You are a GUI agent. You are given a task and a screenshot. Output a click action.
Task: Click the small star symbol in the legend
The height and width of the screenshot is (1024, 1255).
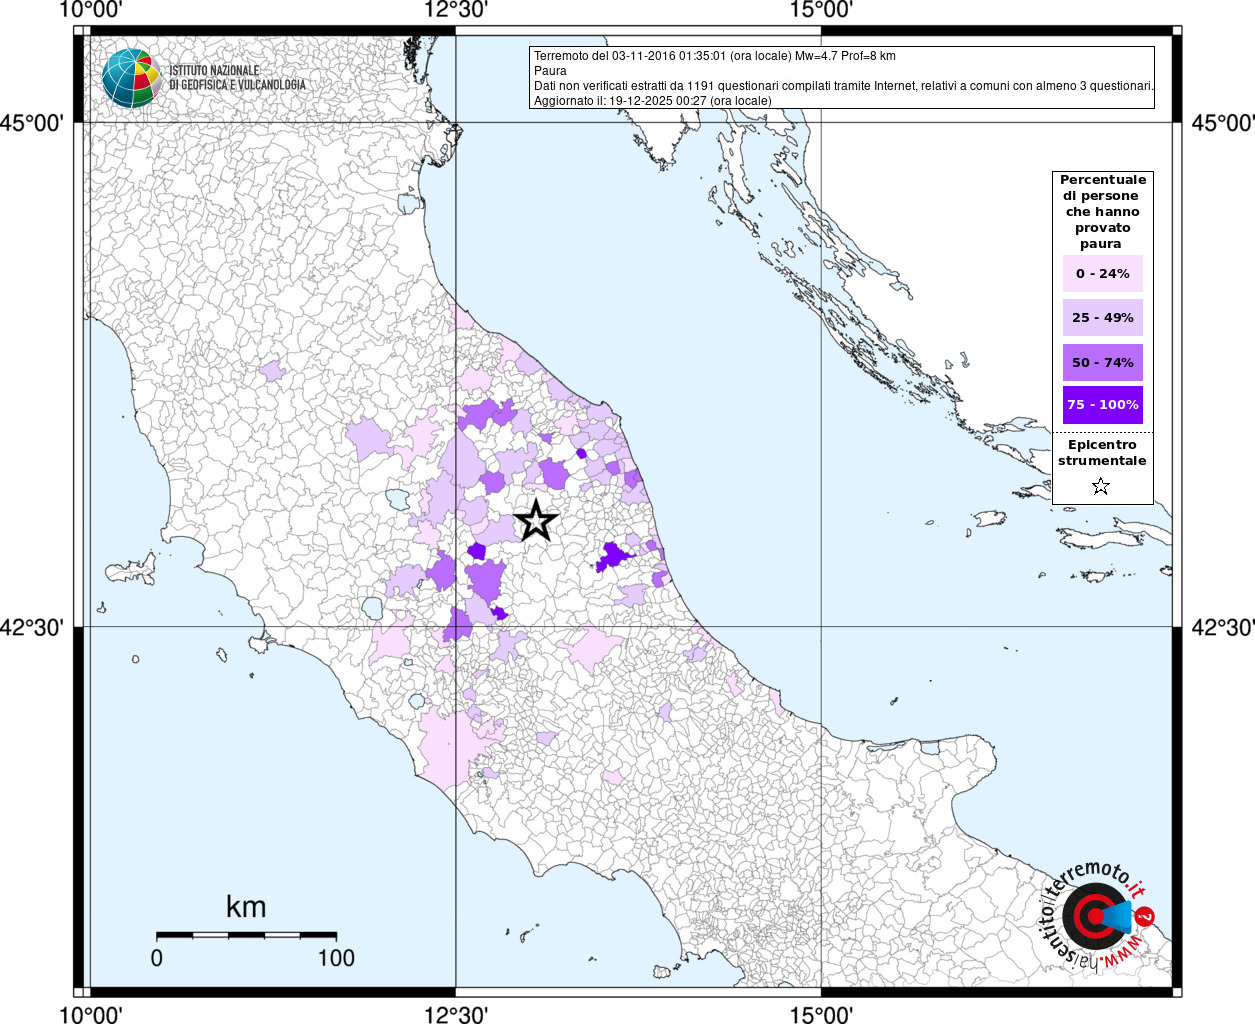[1101, 487]
